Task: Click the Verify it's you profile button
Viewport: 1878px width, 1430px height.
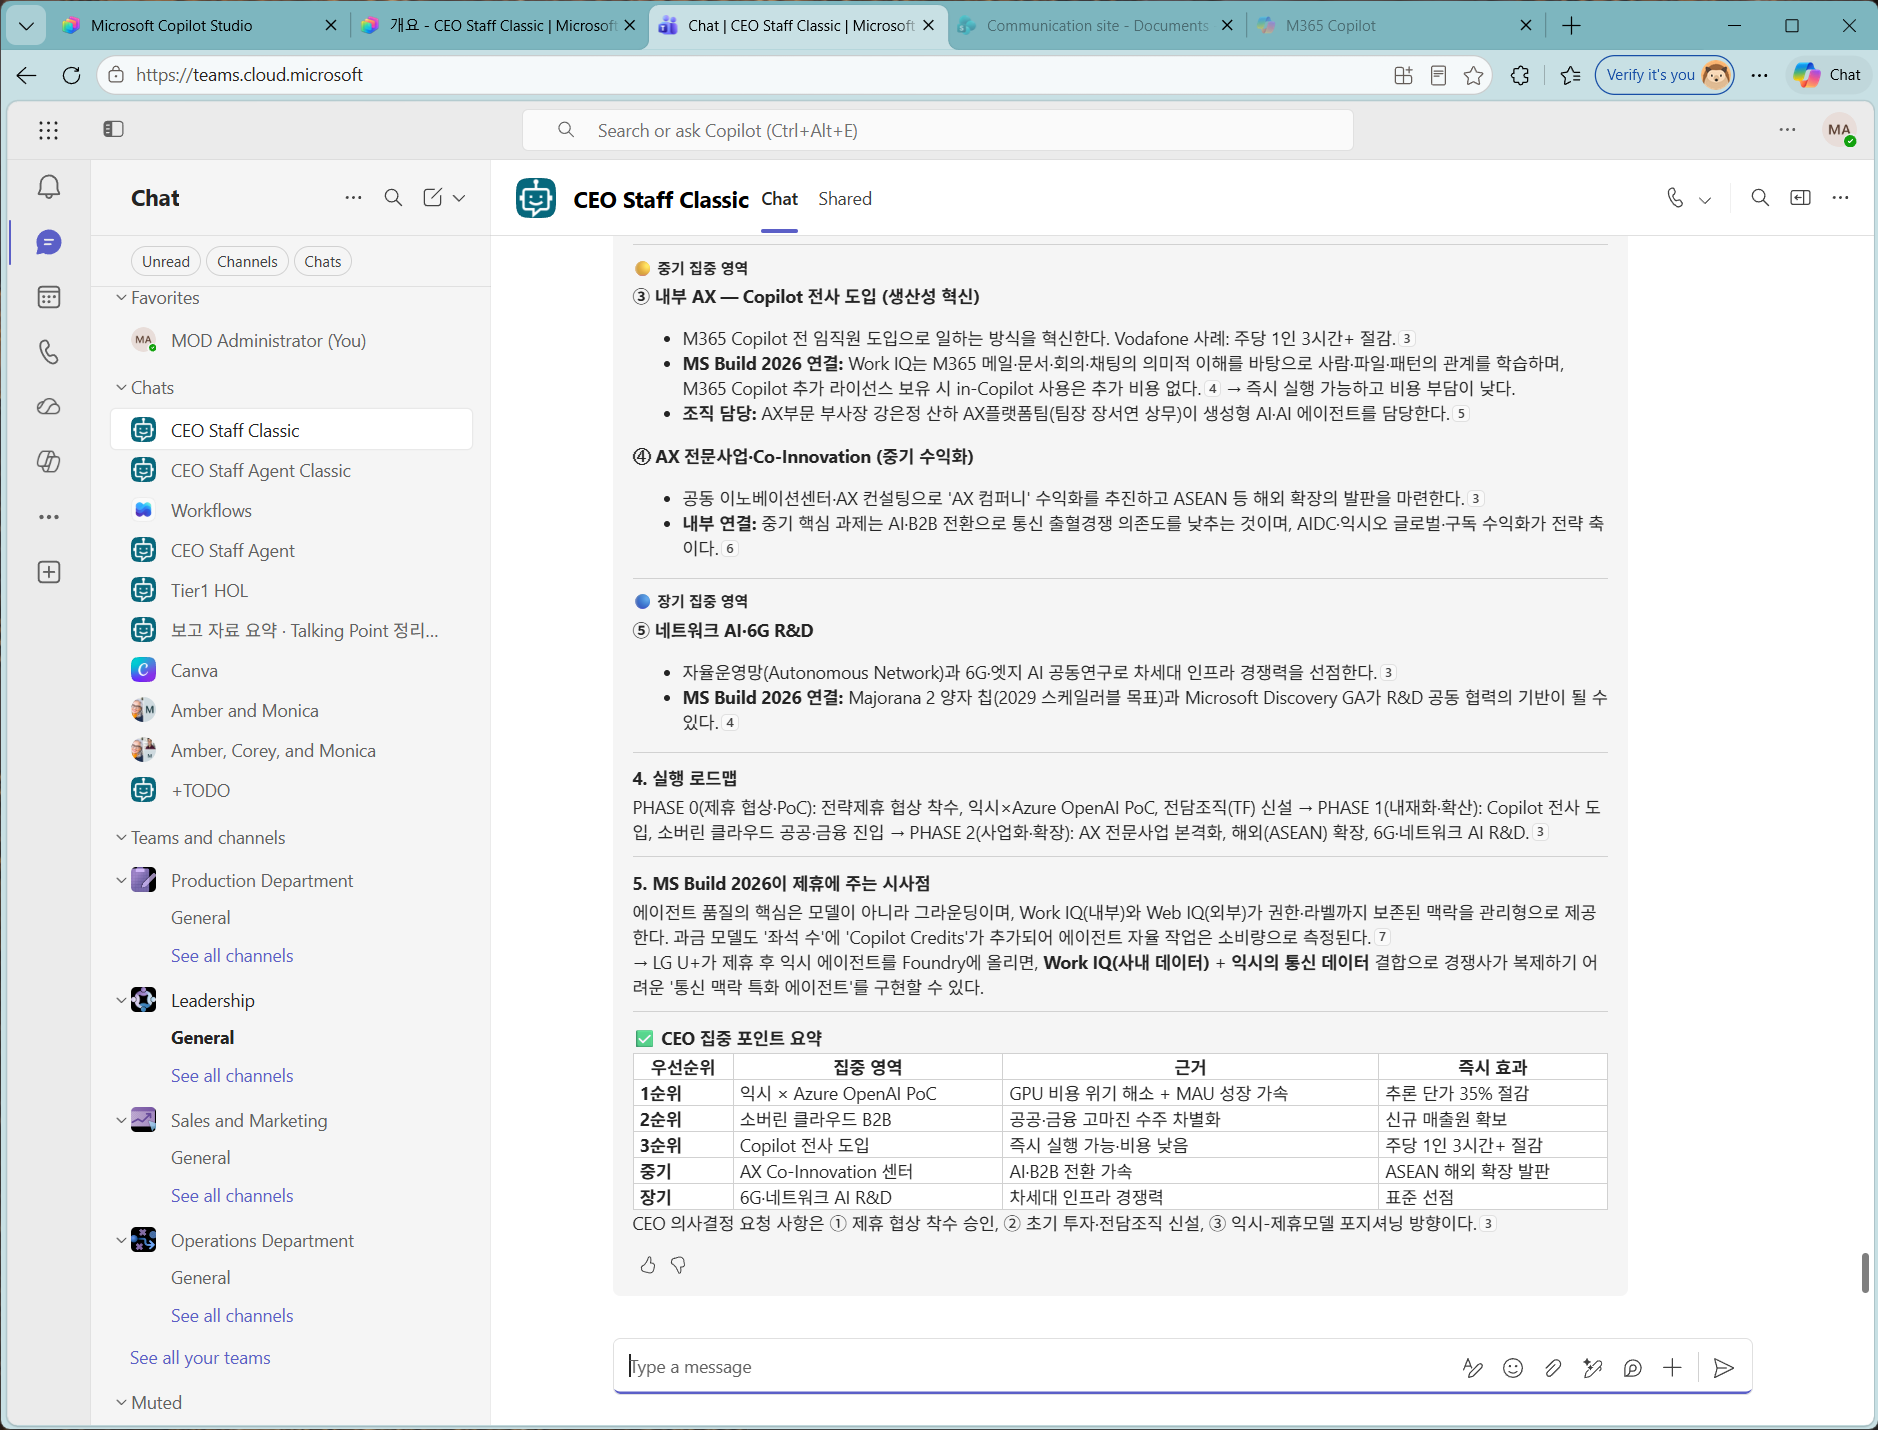Action: pos(1665,75)
